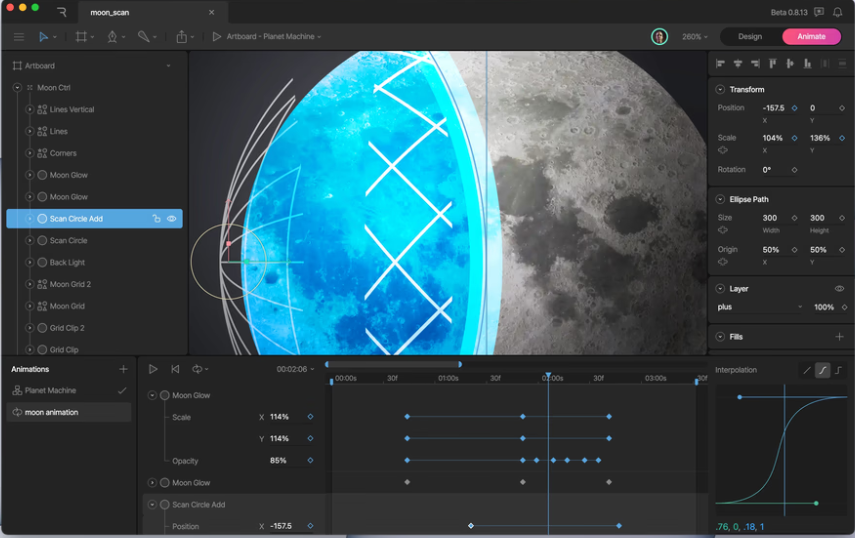Toggle scale link icon under Scale
Viewport: 855px width, 538px height.
pyautogui.click(x=723, y=150)
